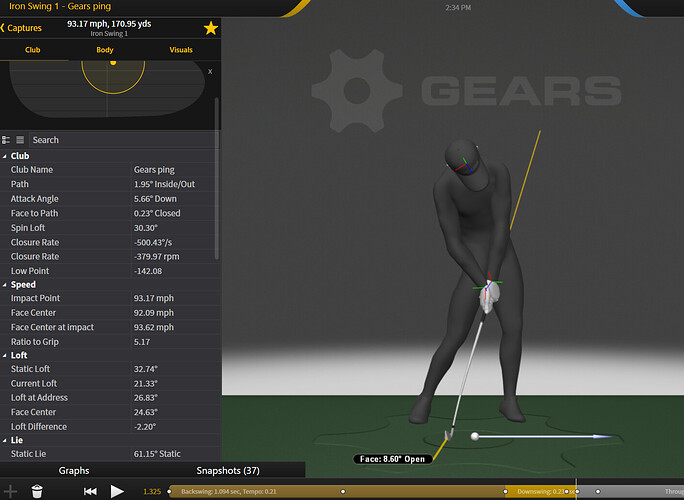Jump to the timeline start marker
The image size is (684, 500).
169,491
